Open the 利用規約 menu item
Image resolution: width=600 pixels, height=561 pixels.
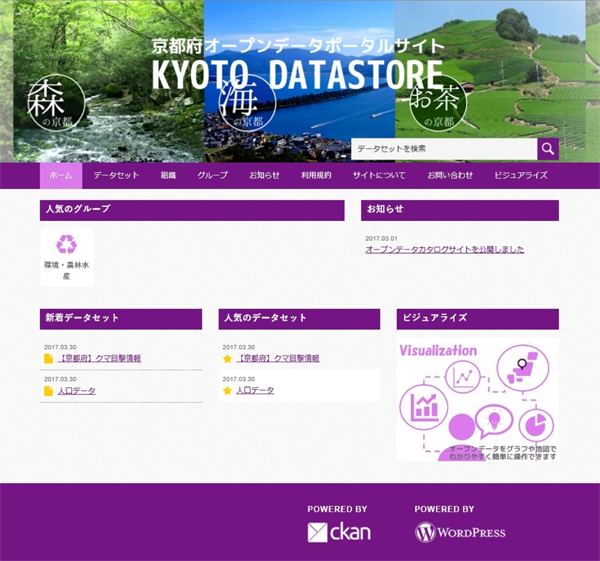pos(316,175)
